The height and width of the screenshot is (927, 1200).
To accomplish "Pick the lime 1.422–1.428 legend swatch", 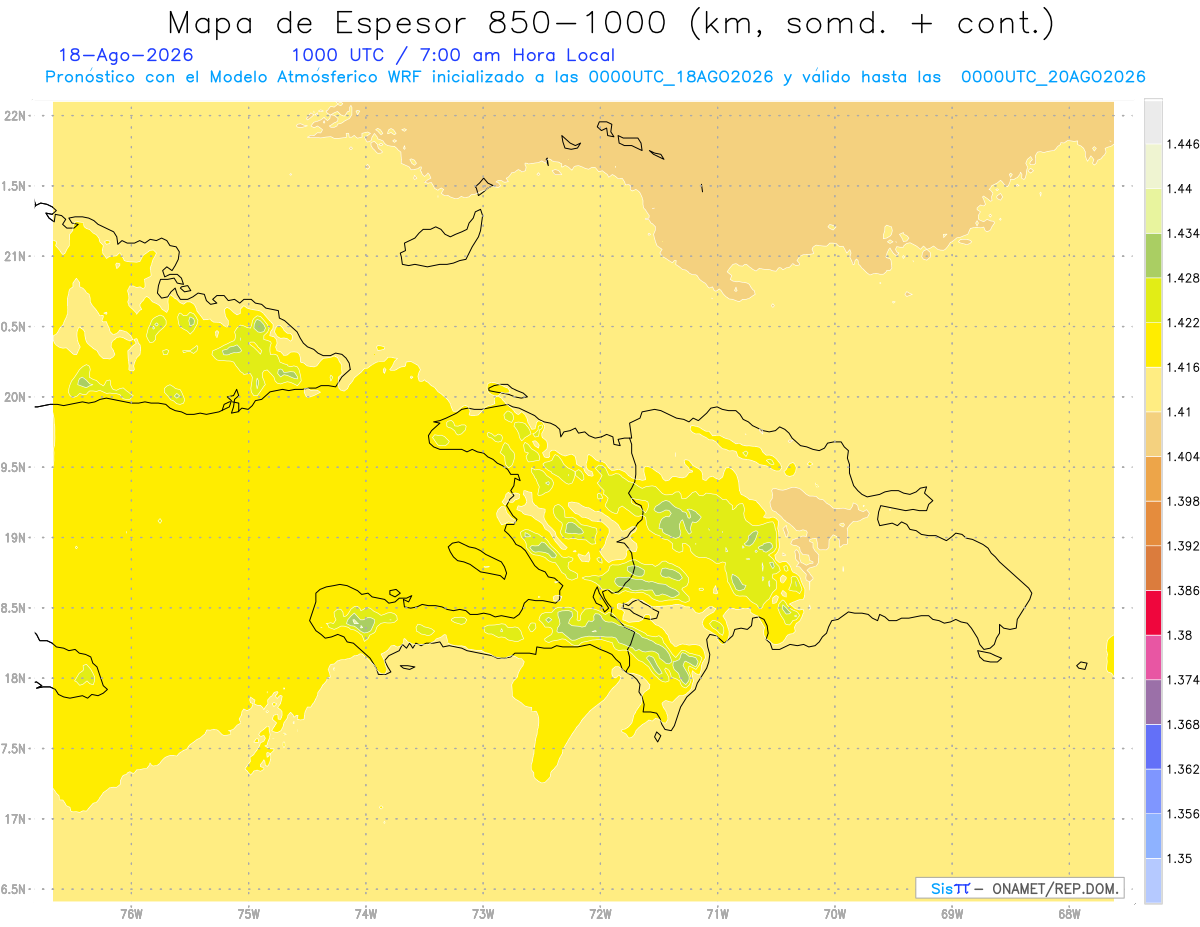I will (x=1153, y=300).
